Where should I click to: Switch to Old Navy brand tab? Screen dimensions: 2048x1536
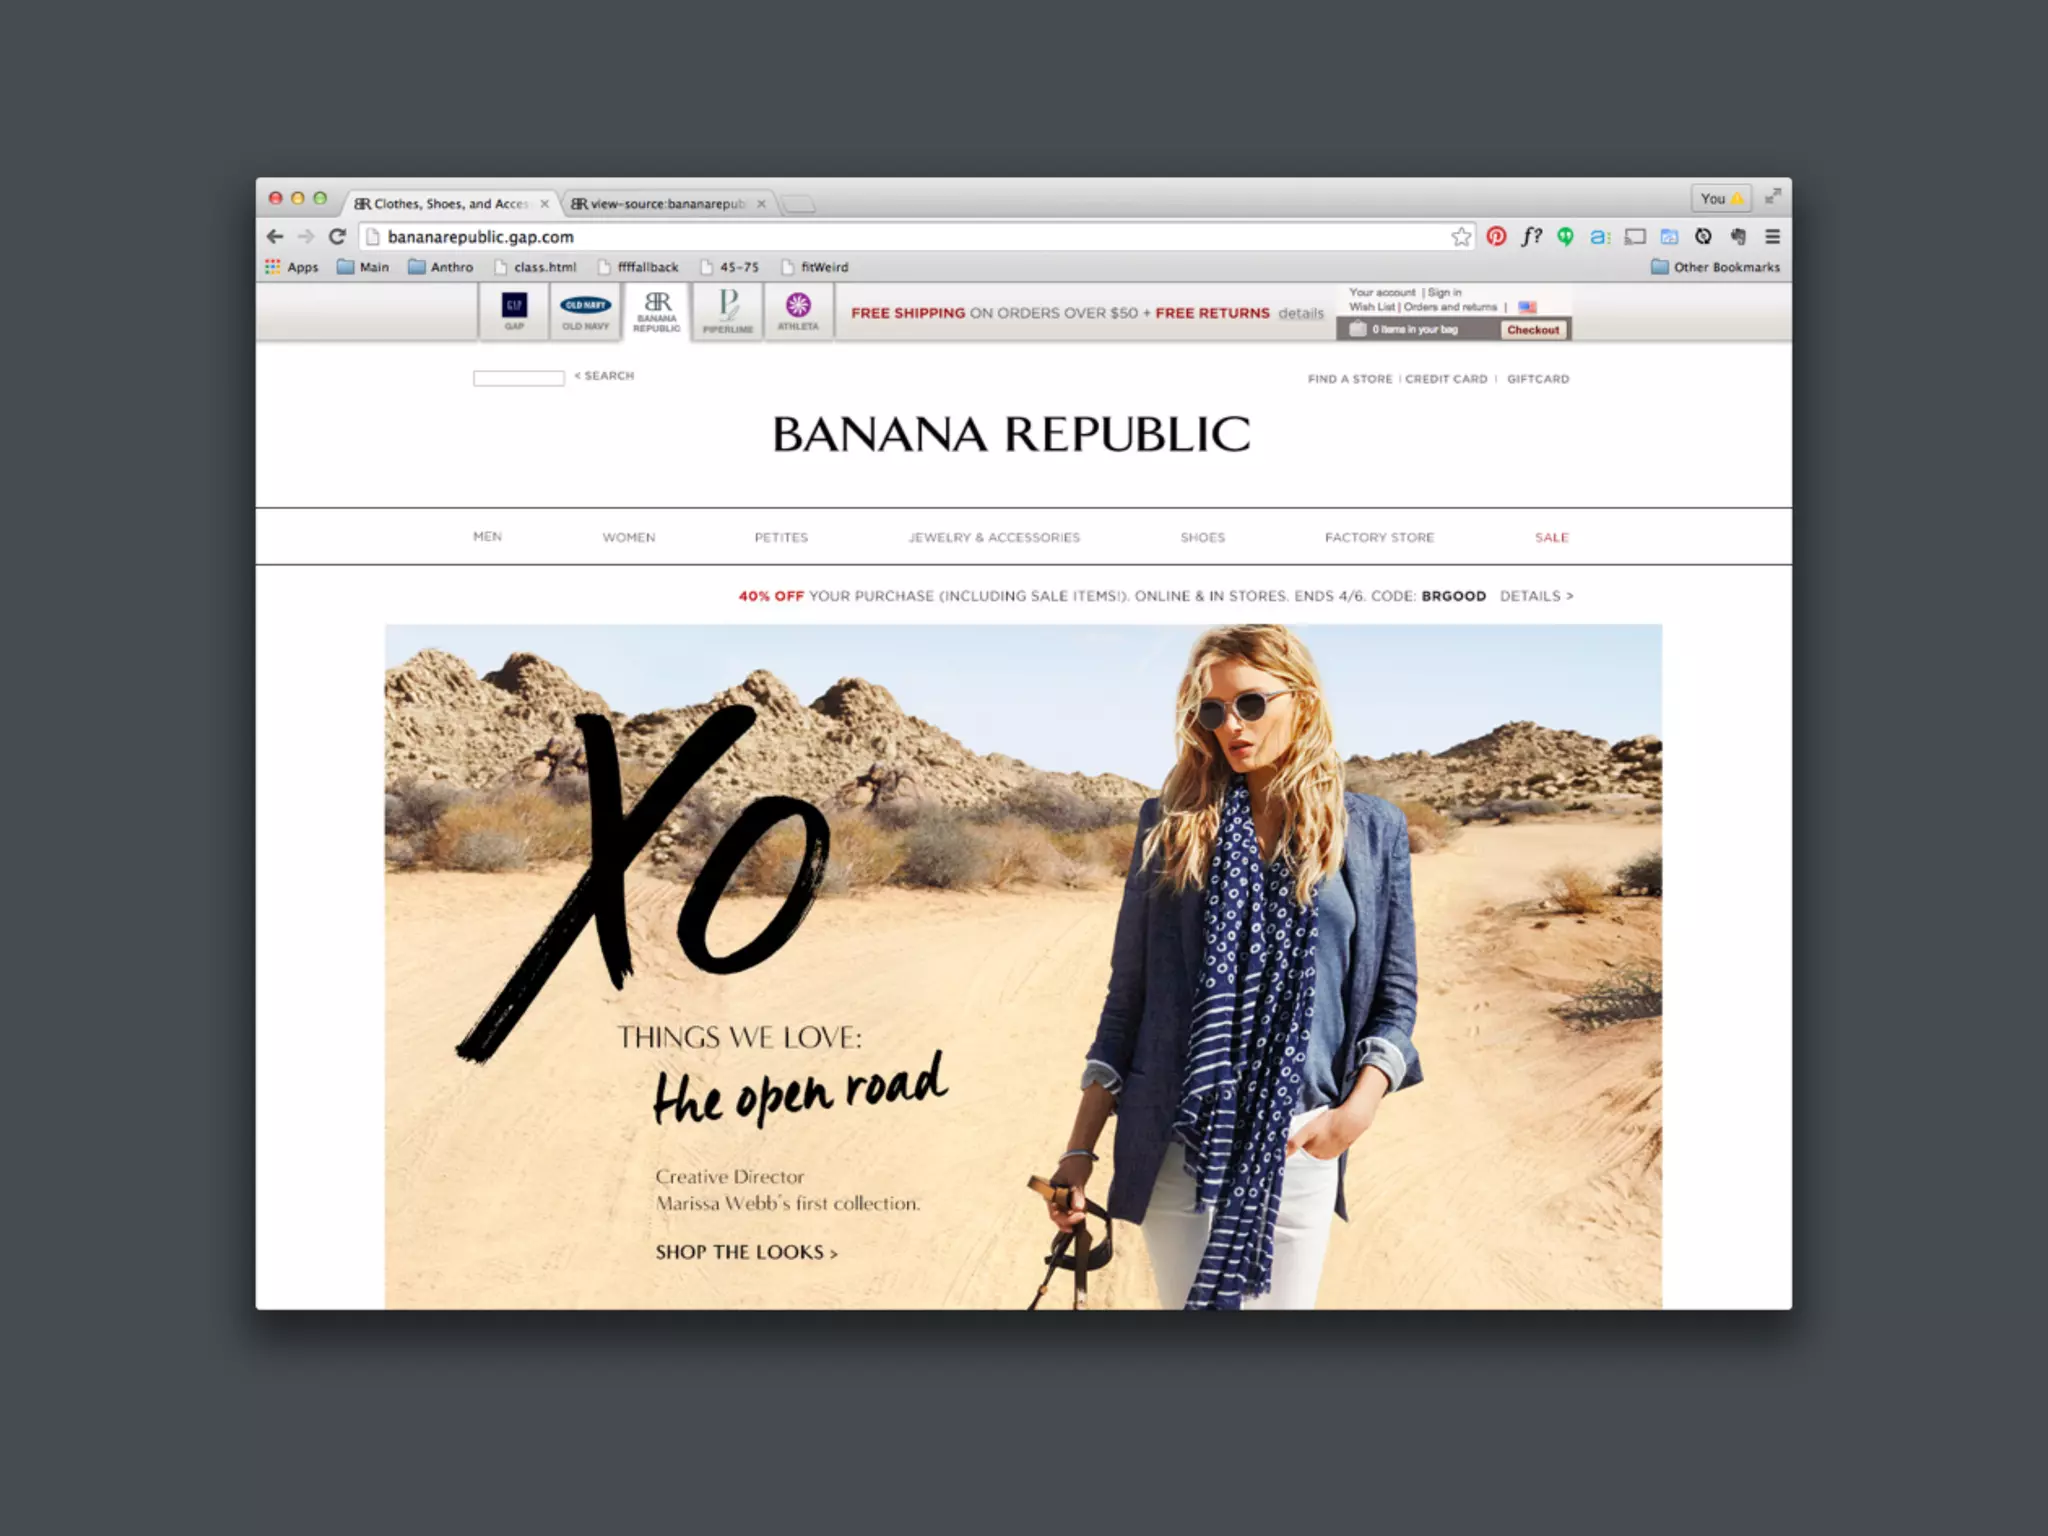tap(585, 312)
